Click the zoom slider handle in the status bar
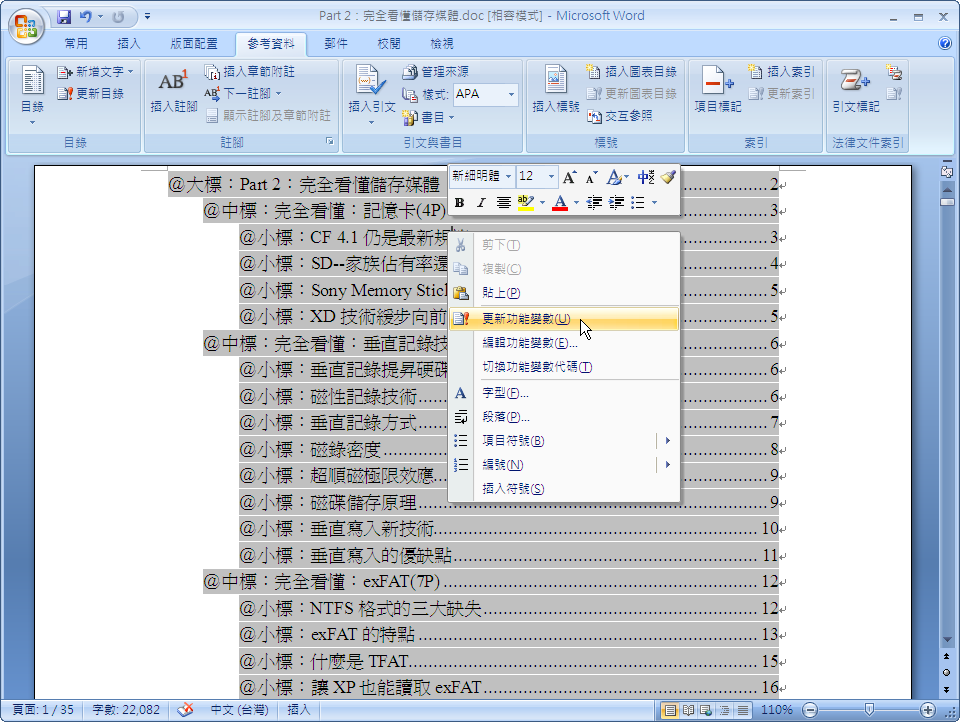Viewport: 960px width, 722px height. click(869, 710)
